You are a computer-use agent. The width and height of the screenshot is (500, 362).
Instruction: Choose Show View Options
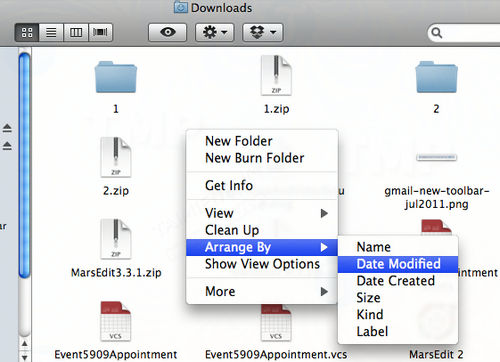(262, 264)
